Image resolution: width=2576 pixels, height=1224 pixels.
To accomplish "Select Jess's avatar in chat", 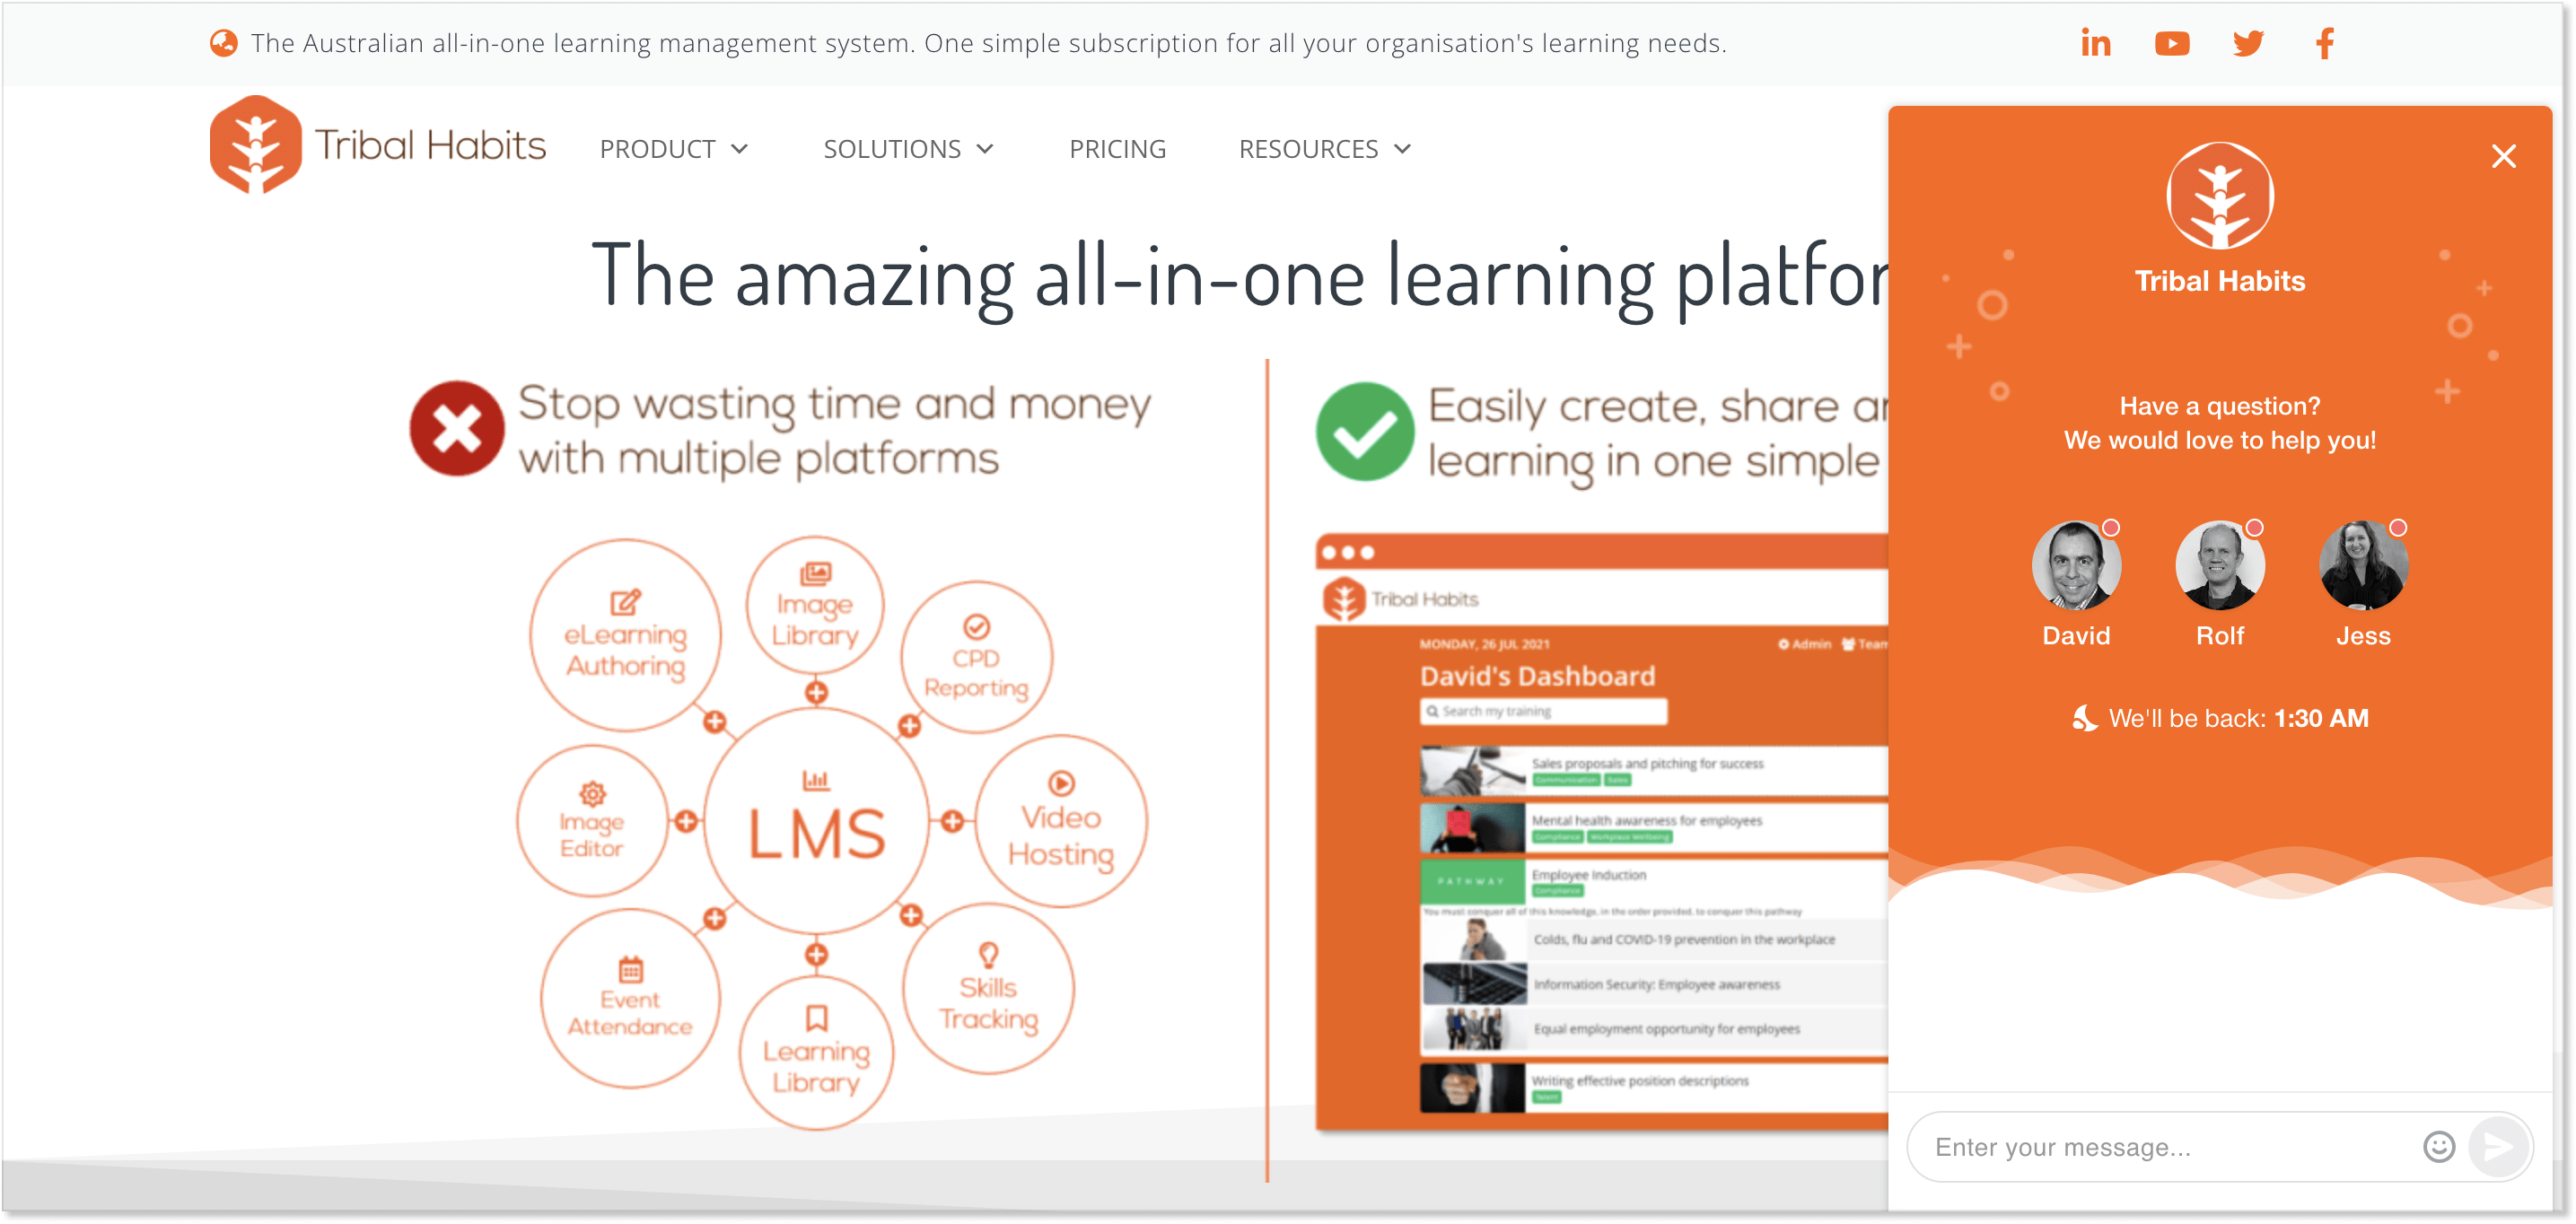I will click(x=2362, y=565).
